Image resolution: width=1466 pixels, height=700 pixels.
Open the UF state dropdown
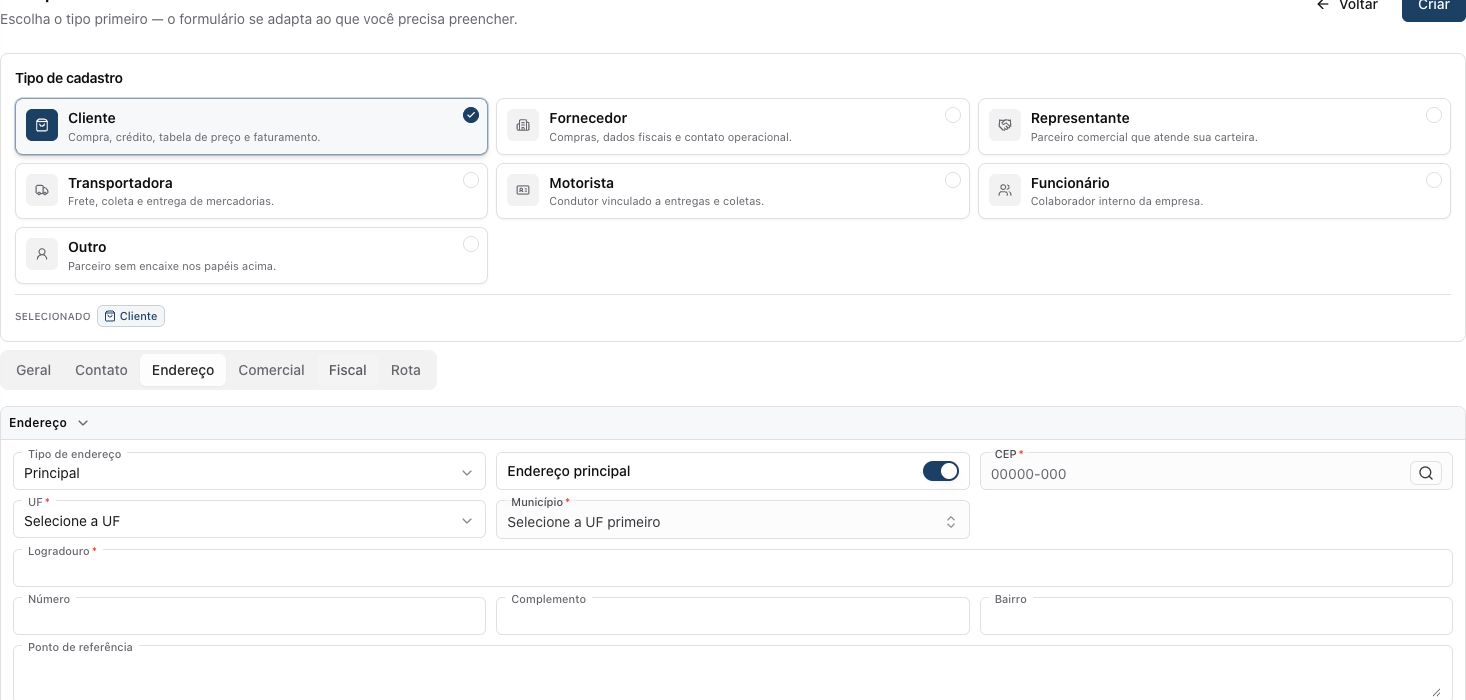(x=249, y=520)
